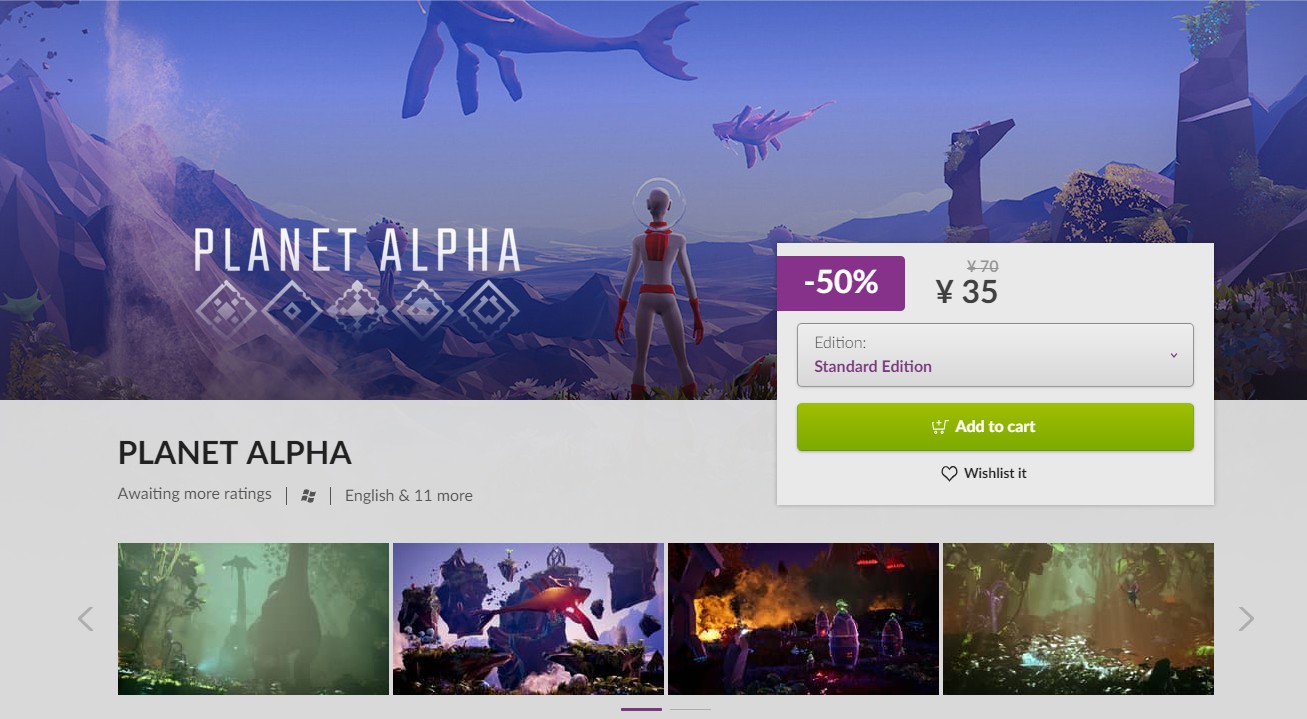Click the PLANET ALPHA page title
This screenshot has width=1307, height=719.
(234, 453)
